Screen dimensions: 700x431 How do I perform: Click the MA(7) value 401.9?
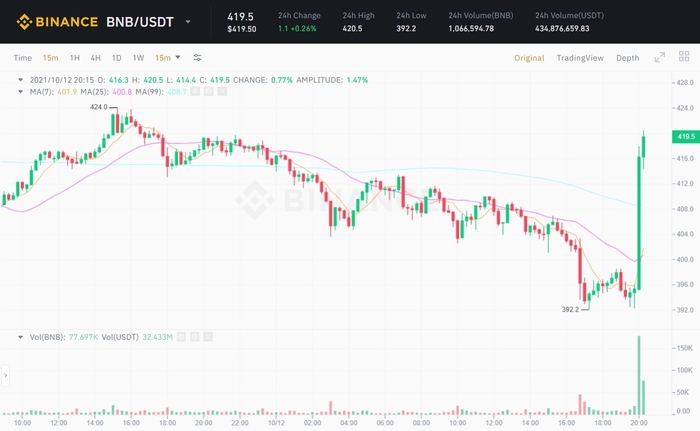click(x=67, y=92)
